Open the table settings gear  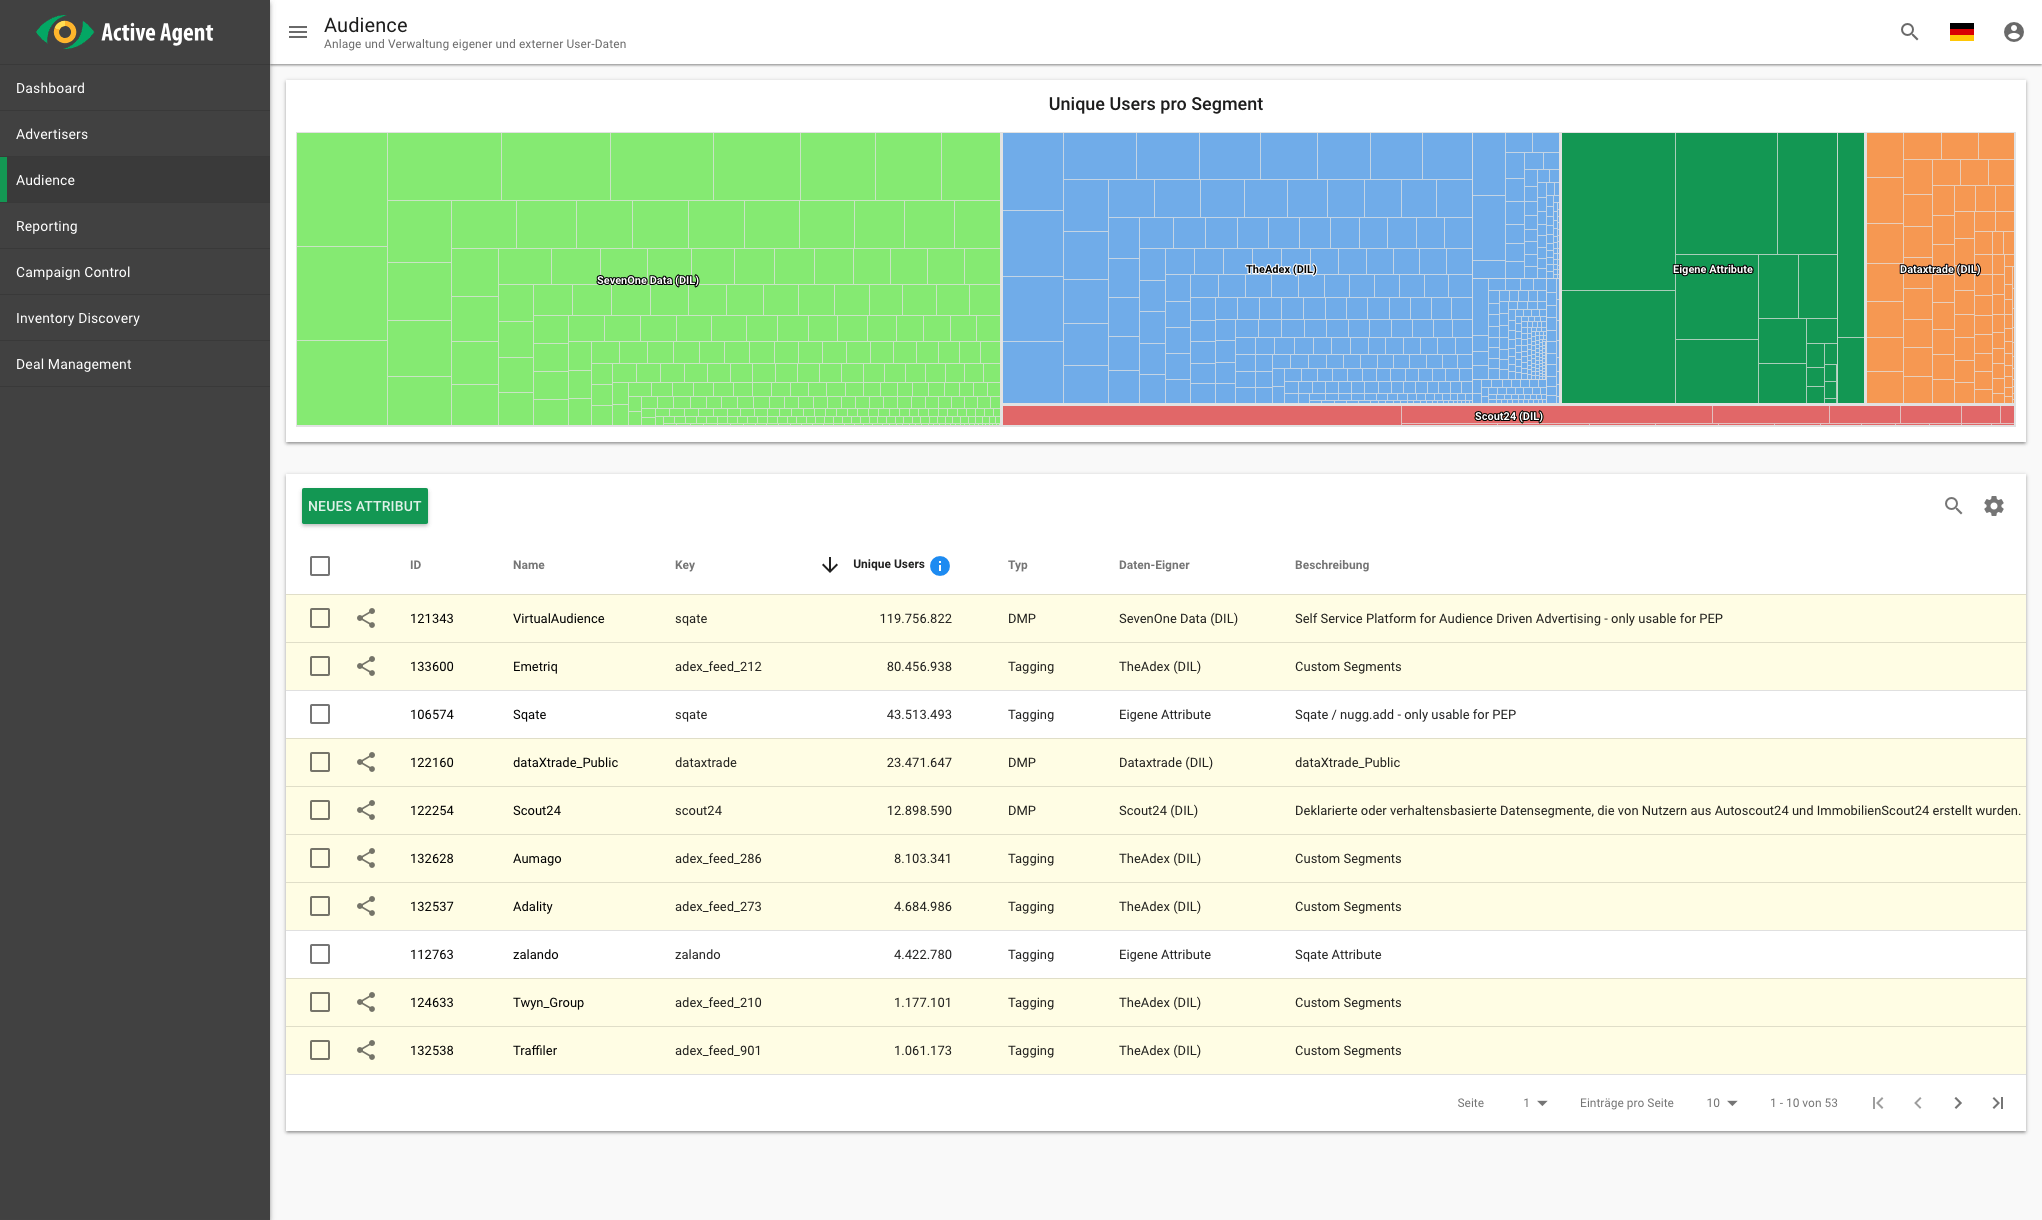tap(1995, 506)
